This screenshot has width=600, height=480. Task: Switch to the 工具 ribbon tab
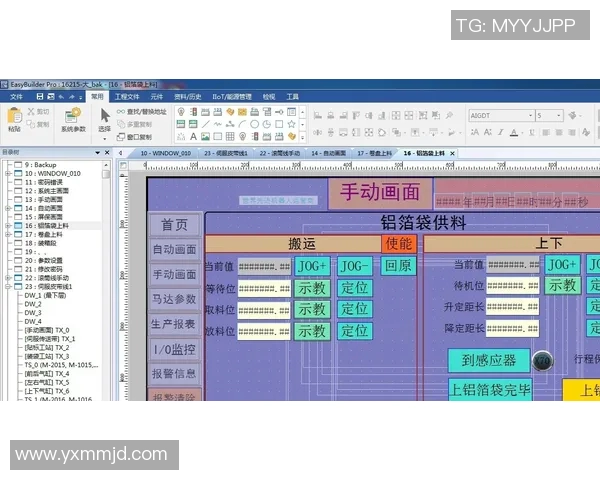click(292, 97)
